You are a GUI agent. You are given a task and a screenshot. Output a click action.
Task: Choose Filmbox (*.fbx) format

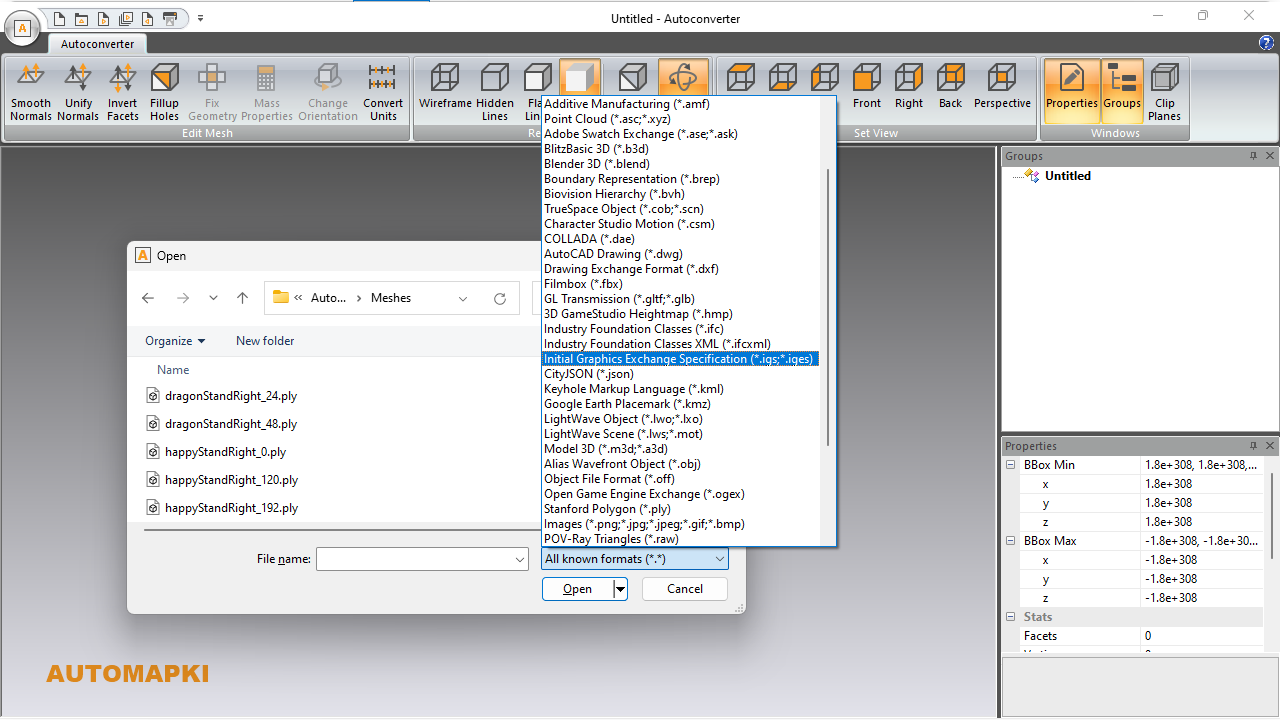click(x=583, y=284)
